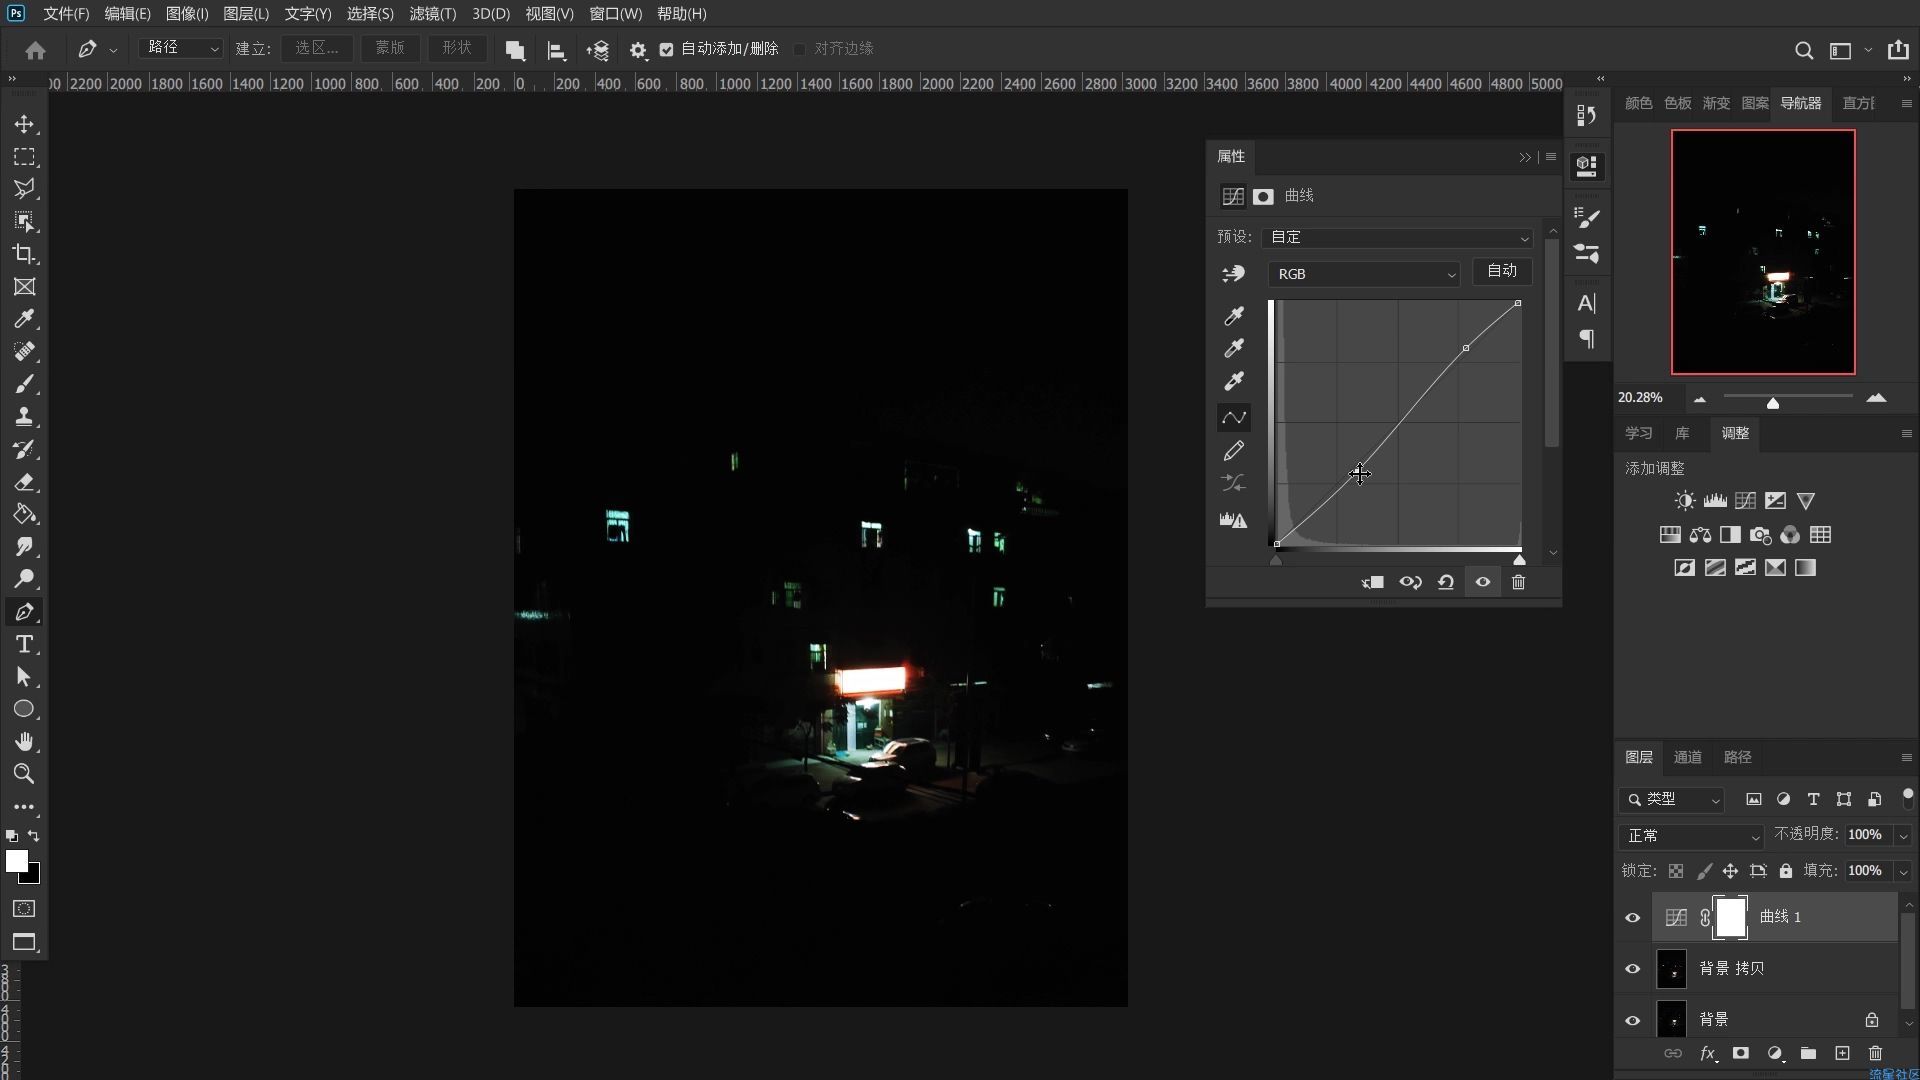Hide the 背景 拷贝 layer
This screenshot has width=1920, height=1080.
tap(1633, 969)
